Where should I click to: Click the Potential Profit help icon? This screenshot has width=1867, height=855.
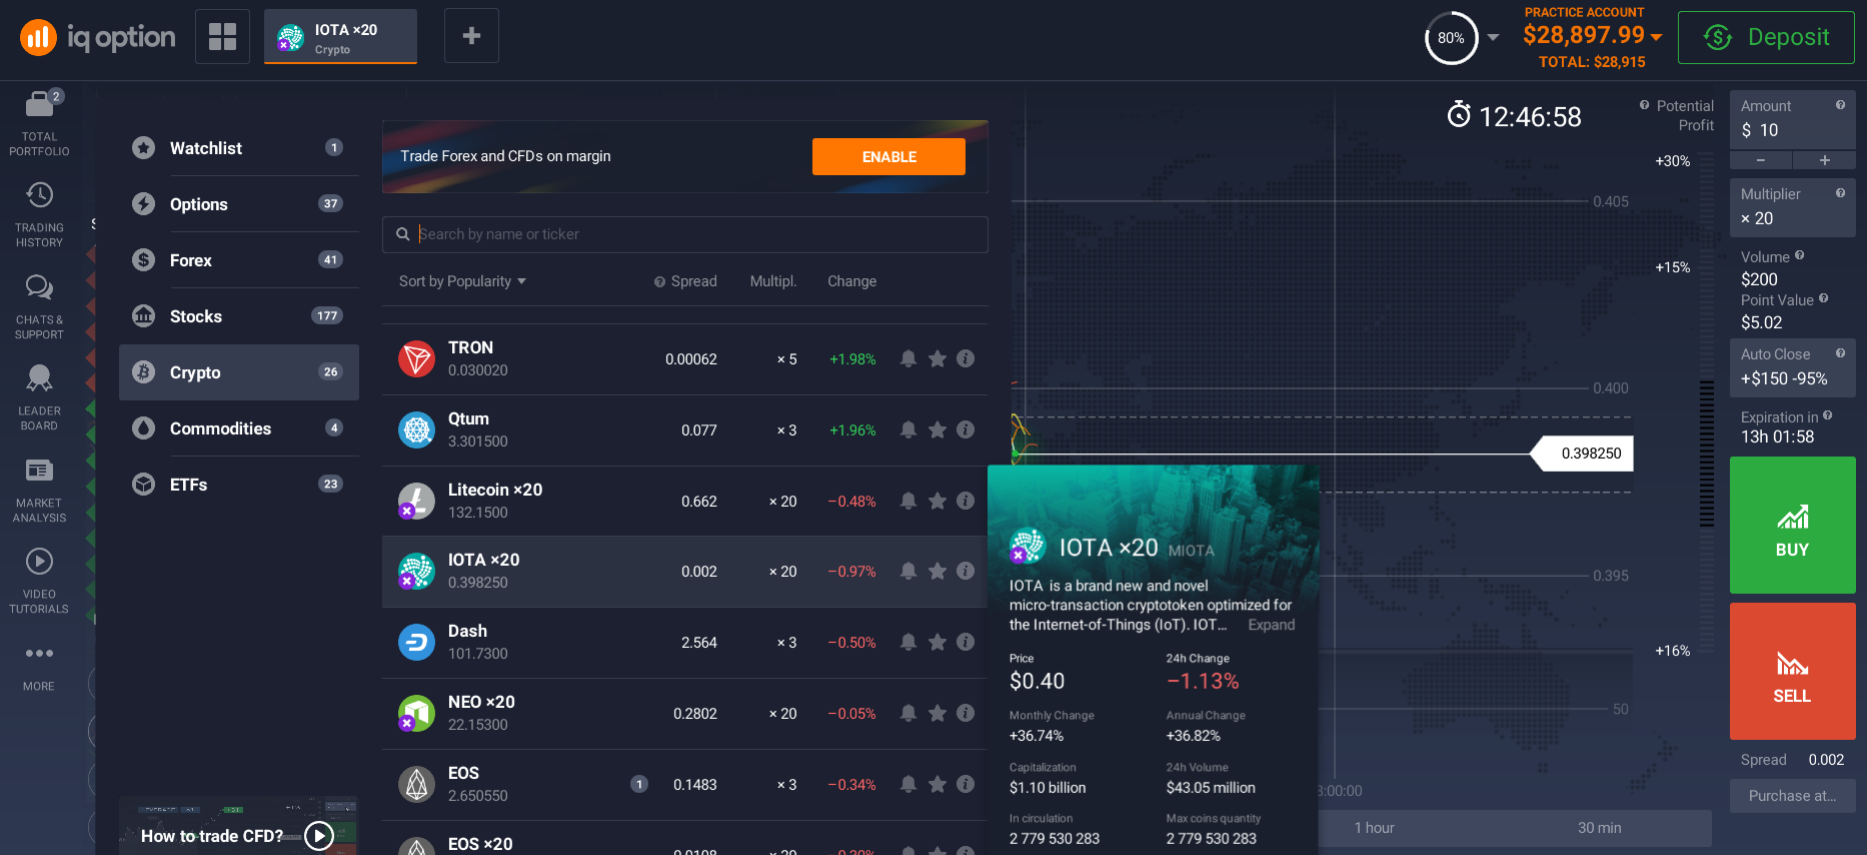1644,105
